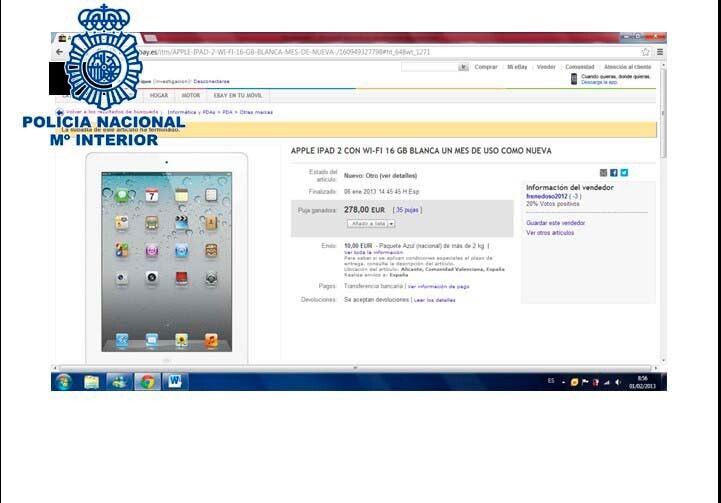The width and height of the screenshot is (721, 503).
Task: Share the listing on Twitter
Action: tap(624, 172)
